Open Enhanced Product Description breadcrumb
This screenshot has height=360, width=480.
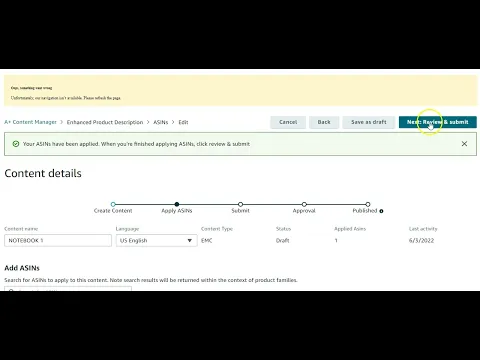(105, 122)
